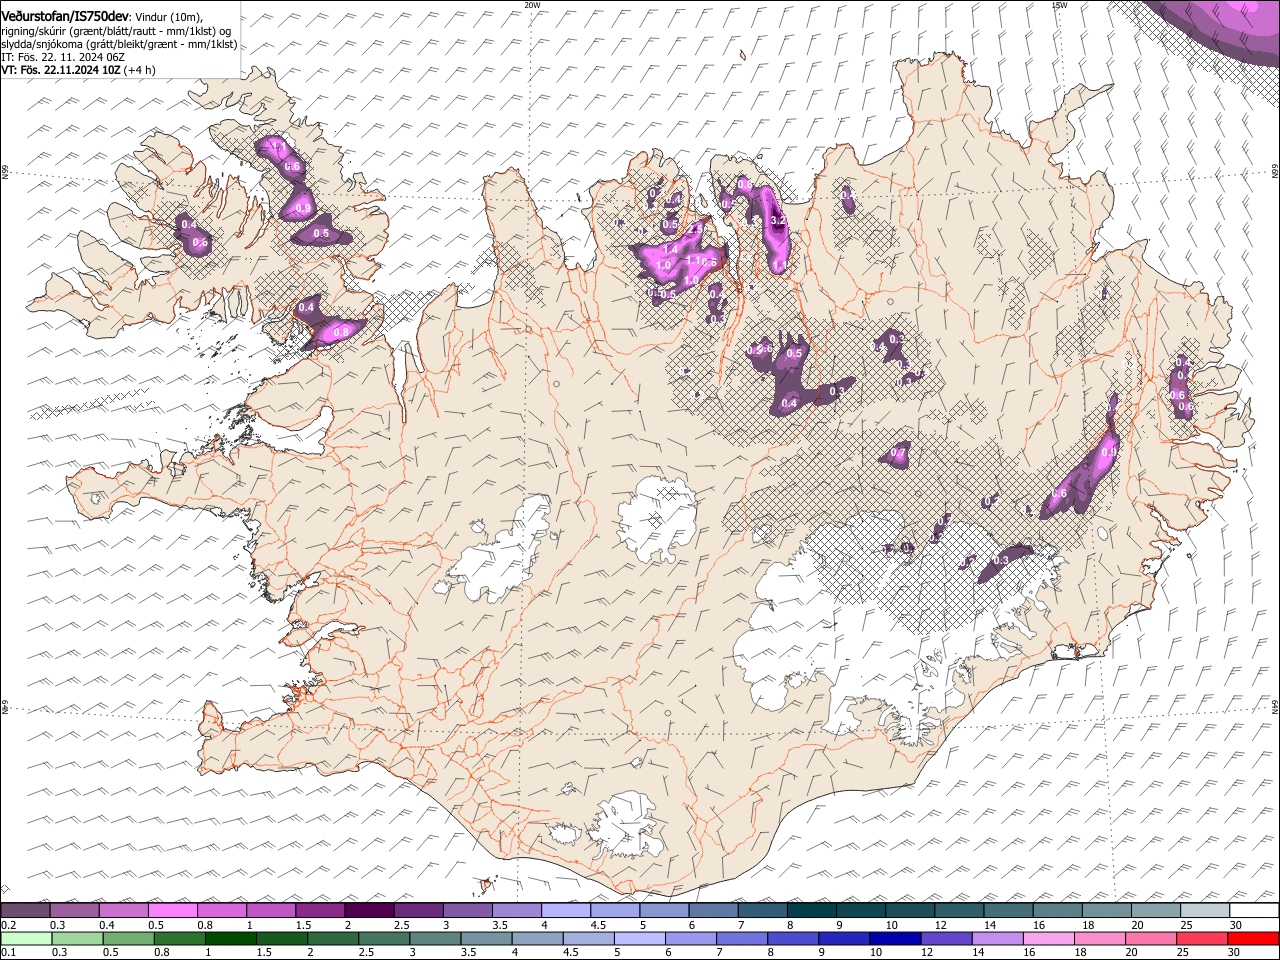The image size is (1280, 960).
Task: Click the lower legend swatch between 0.1 and 0.3
Action: click(26, 938)
